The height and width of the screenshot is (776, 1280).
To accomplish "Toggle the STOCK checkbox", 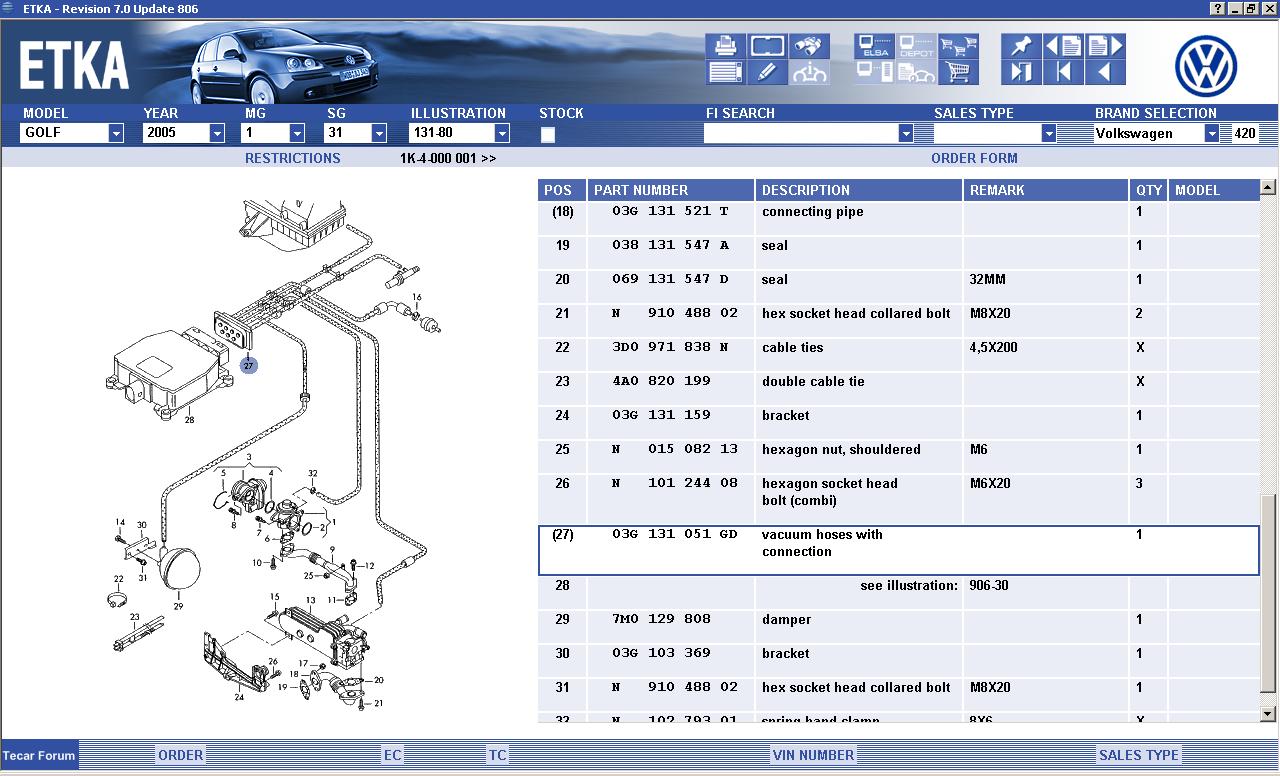I will (548, 135).
